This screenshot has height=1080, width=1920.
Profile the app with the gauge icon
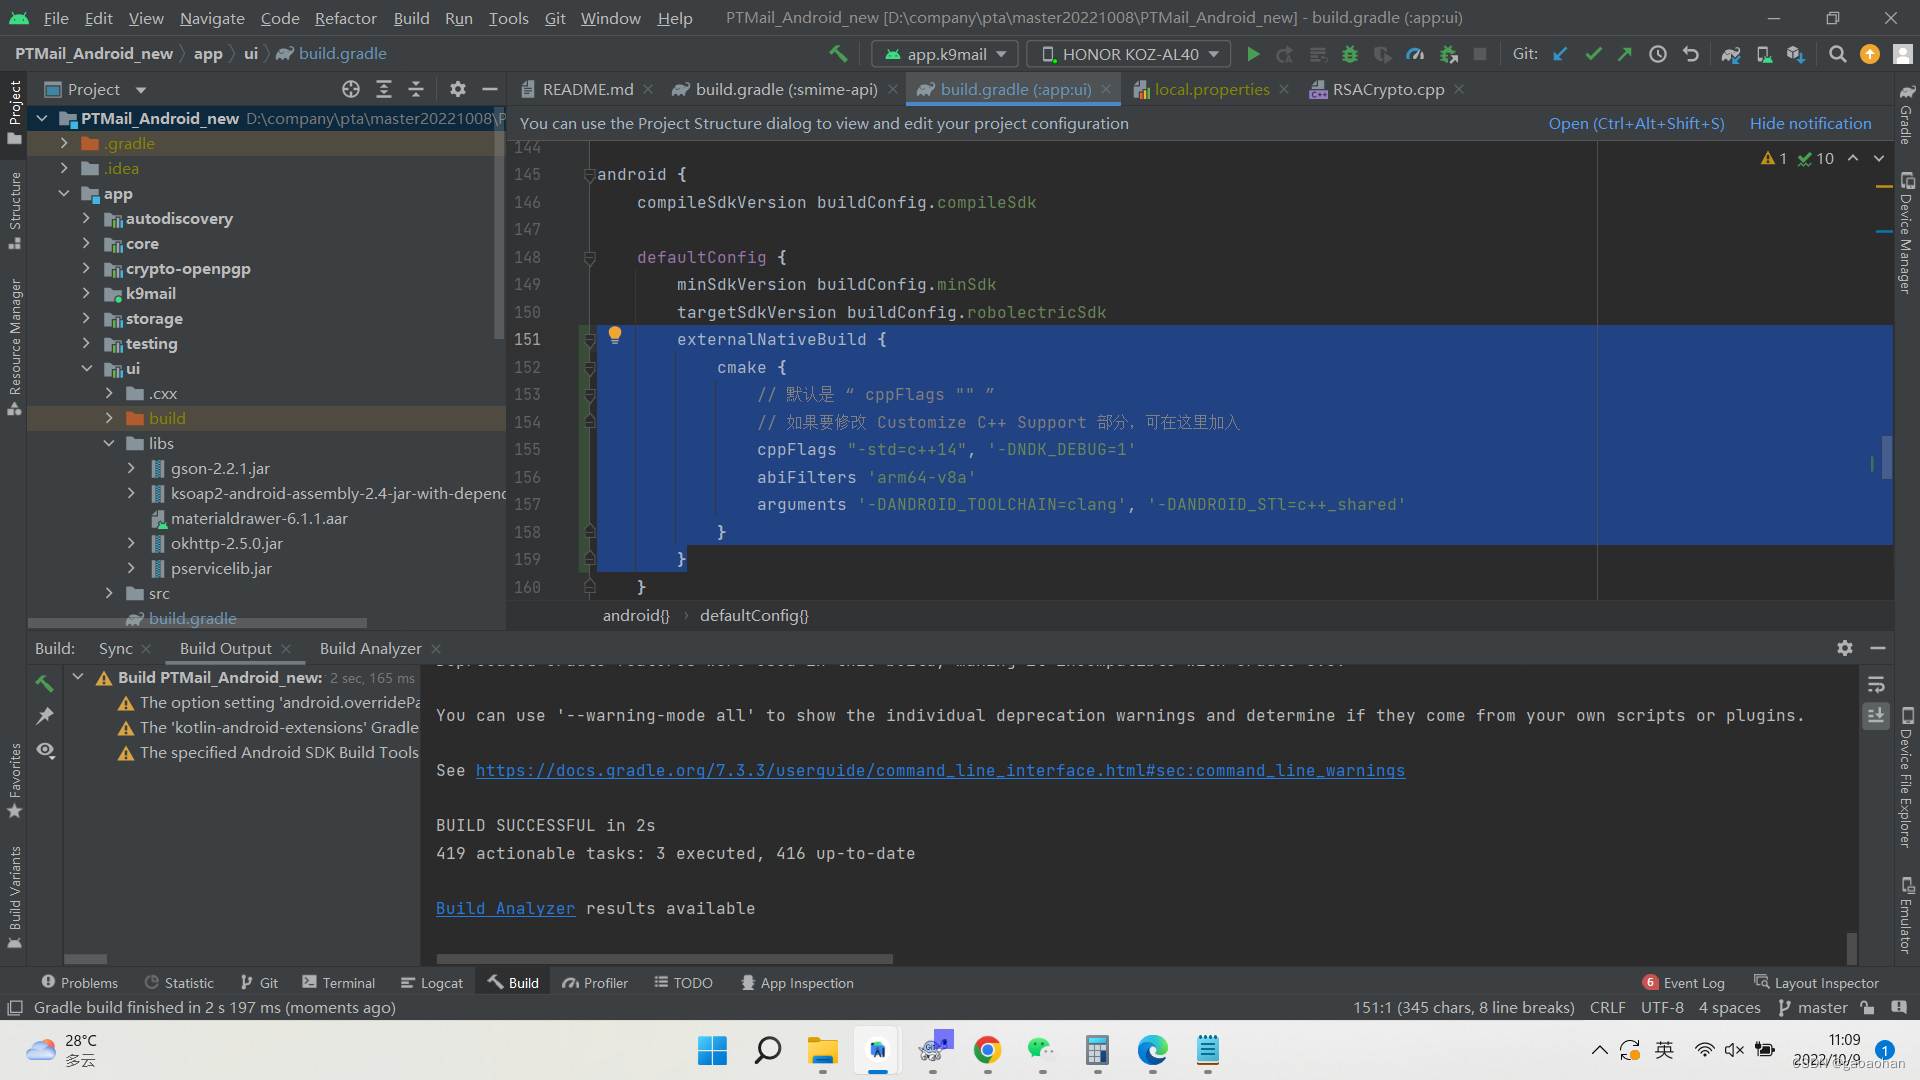point(1414,54)
